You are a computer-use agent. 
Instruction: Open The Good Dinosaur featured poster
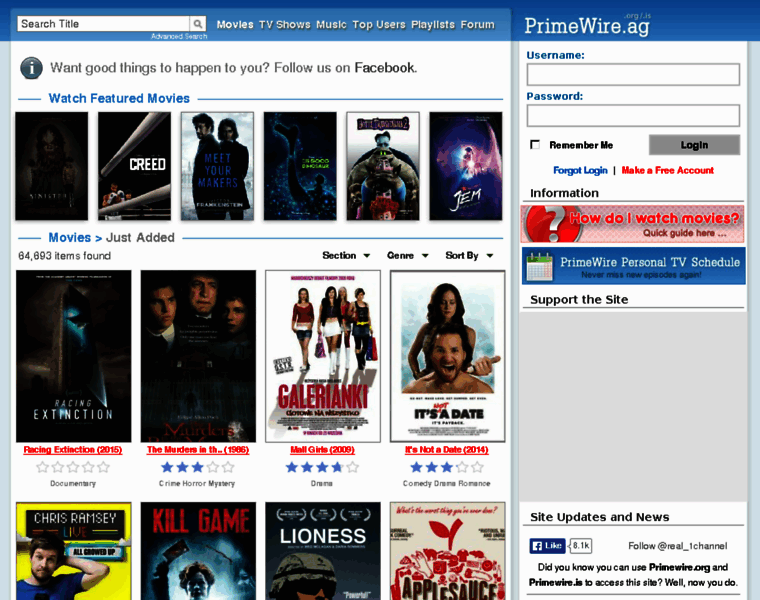pyautogui.click(x=300, y=166)
